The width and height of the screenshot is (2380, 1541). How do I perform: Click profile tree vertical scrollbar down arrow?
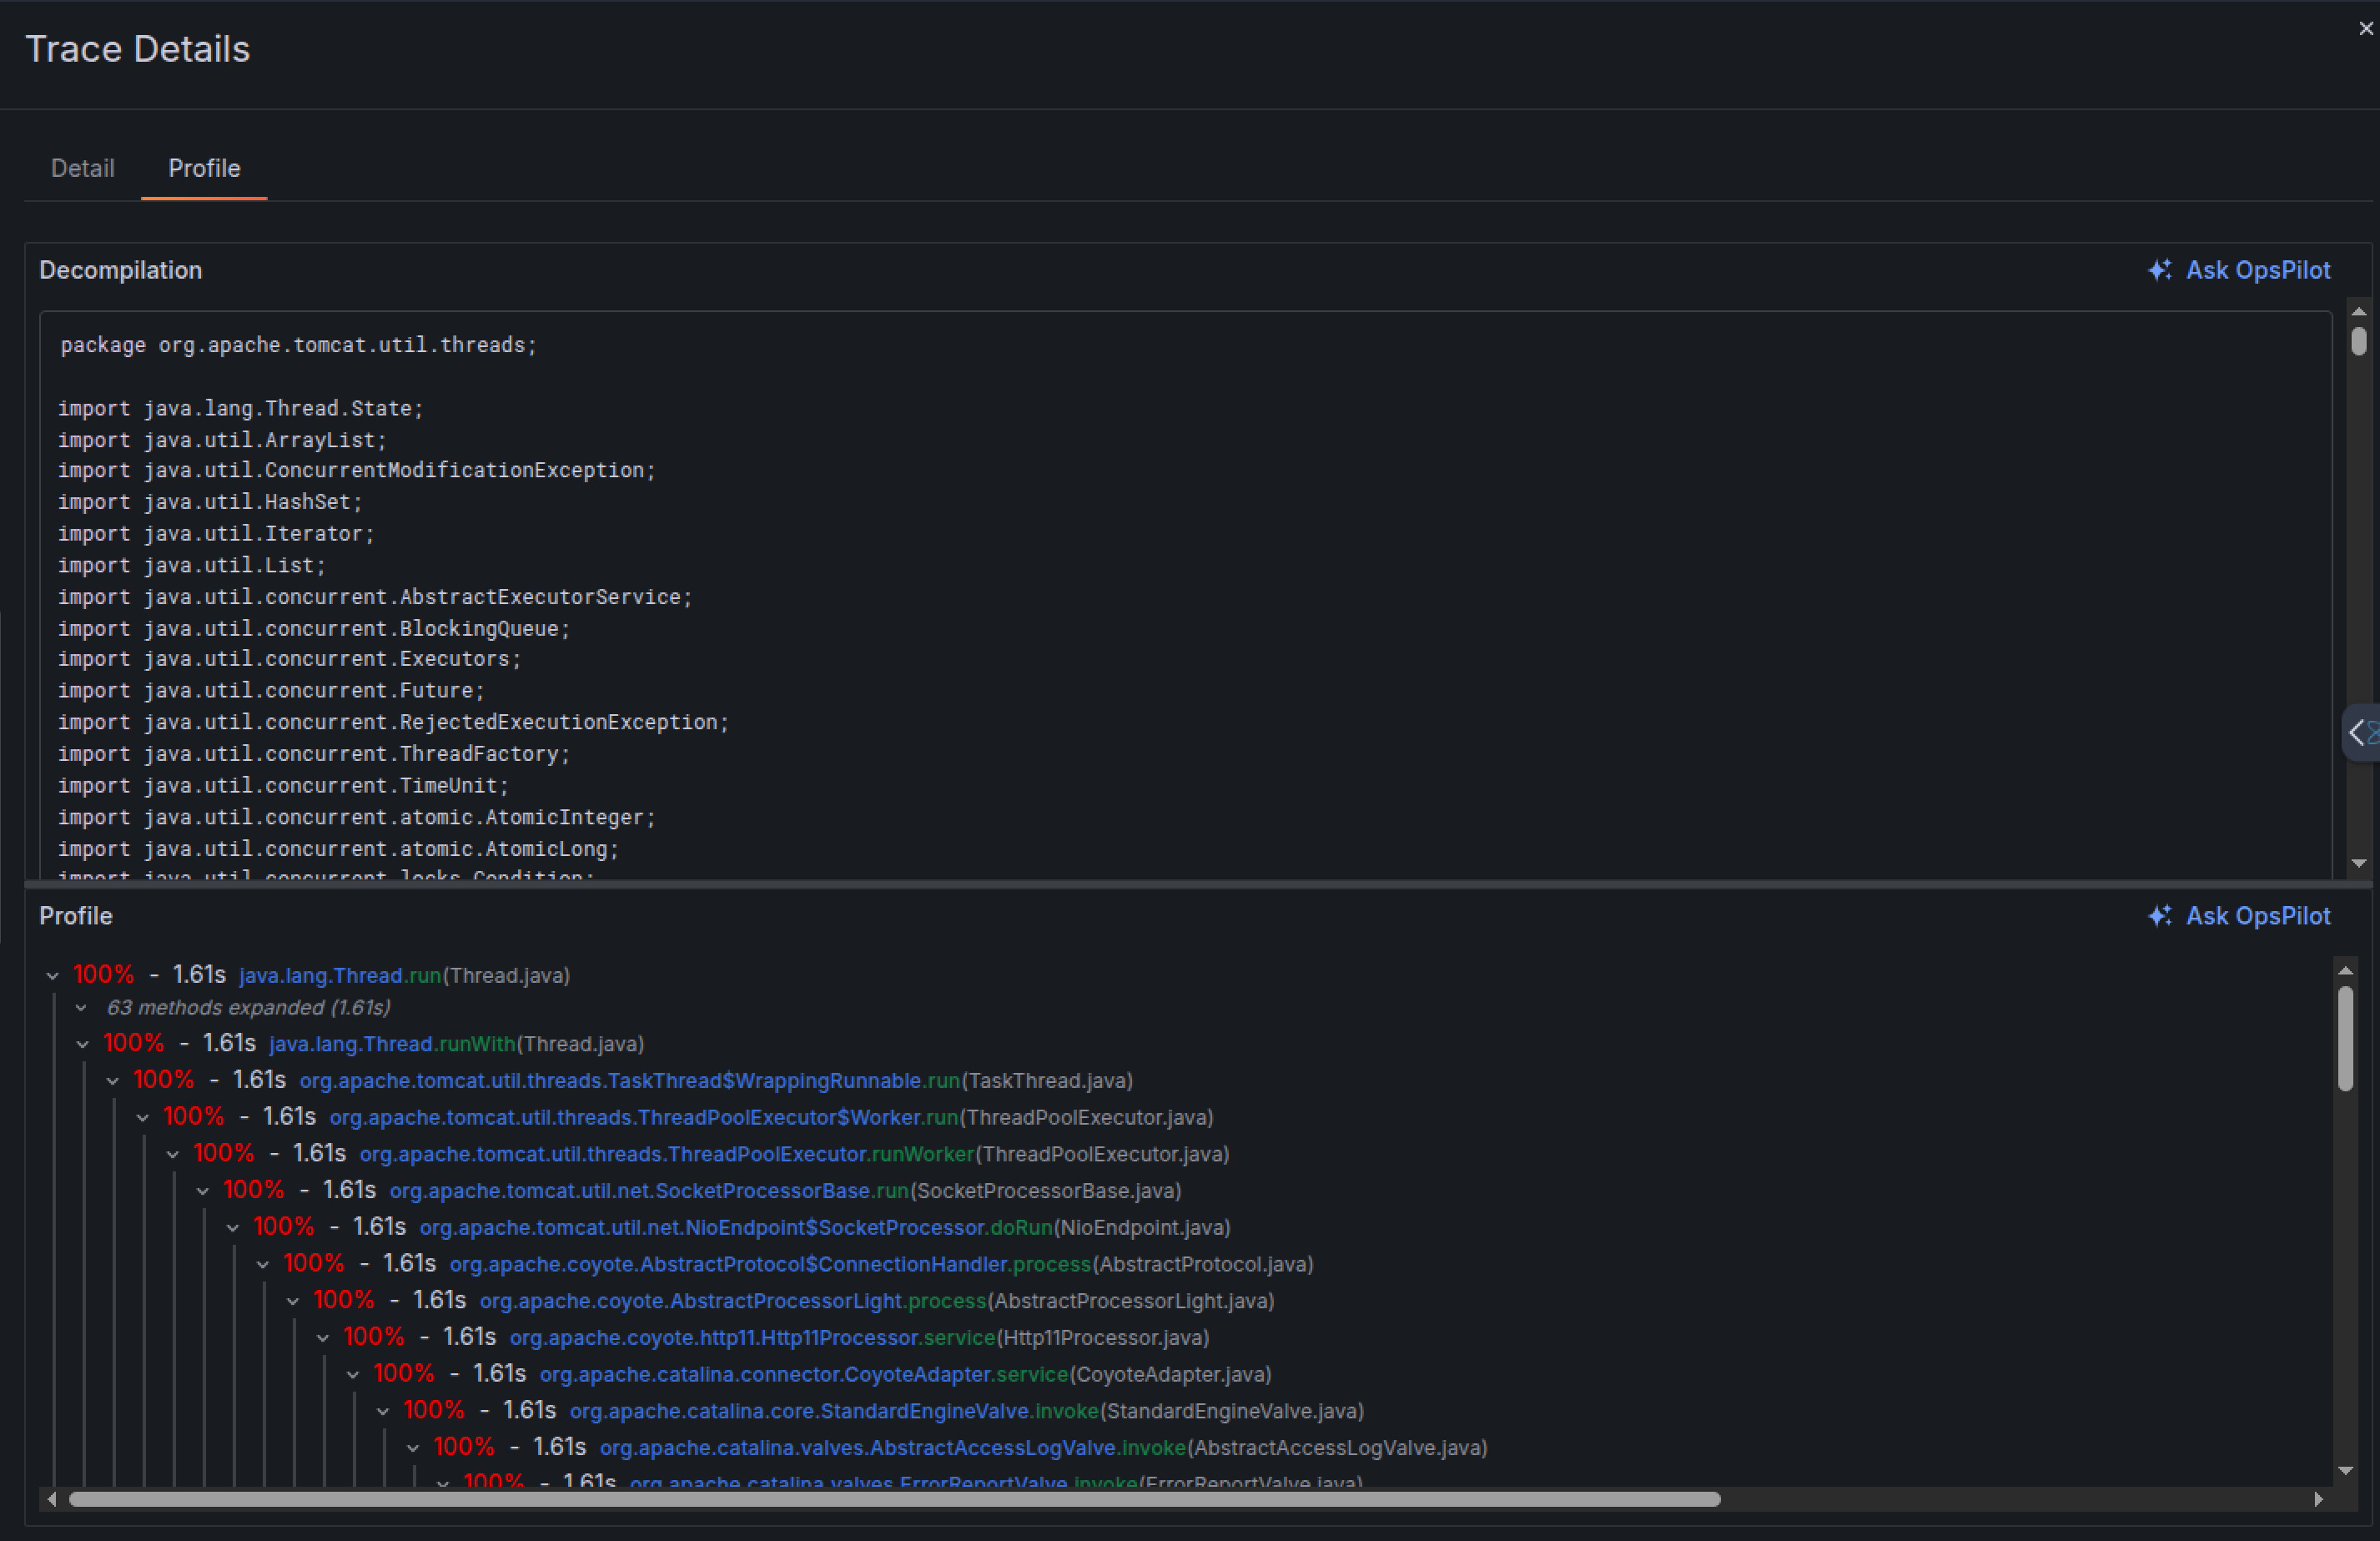(2345, 1470)
